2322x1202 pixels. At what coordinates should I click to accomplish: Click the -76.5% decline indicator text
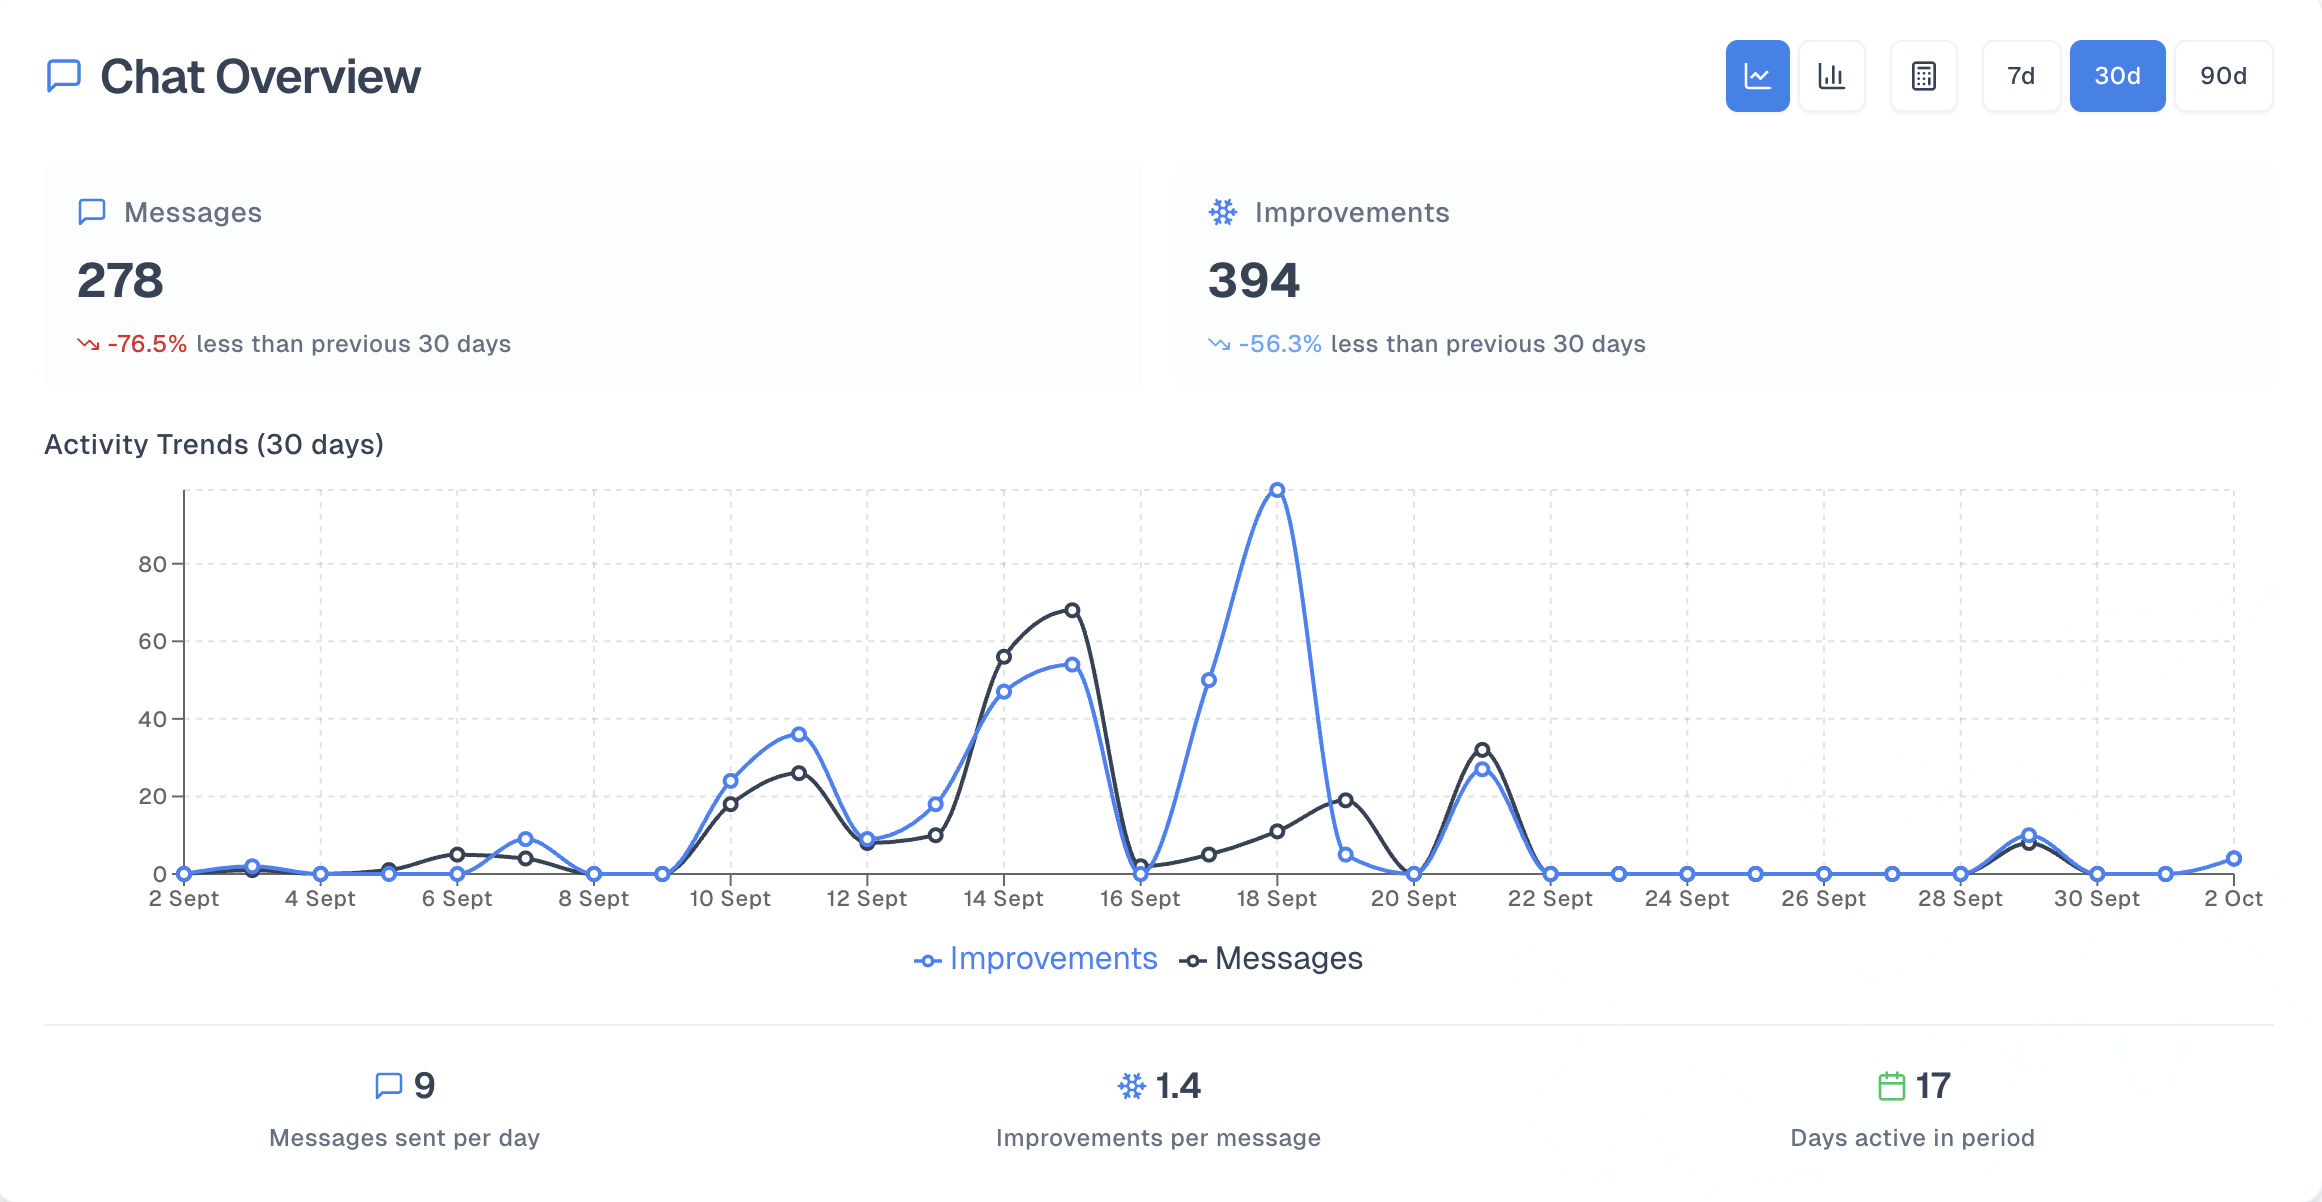pos(146,344)
